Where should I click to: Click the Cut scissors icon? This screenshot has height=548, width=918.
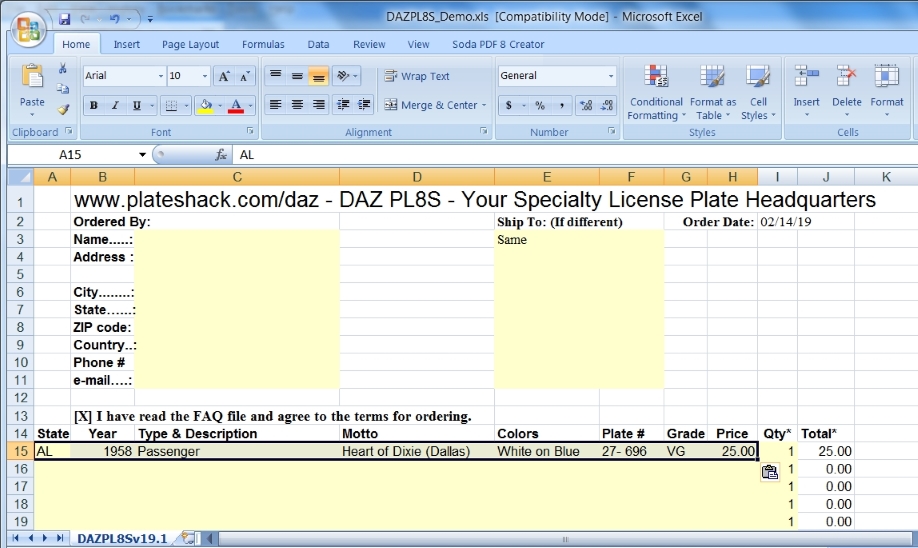63,68
